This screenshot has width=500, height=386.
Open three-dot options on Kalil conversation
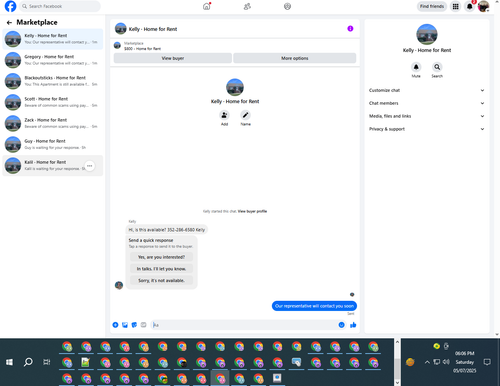tap(89, 166)
